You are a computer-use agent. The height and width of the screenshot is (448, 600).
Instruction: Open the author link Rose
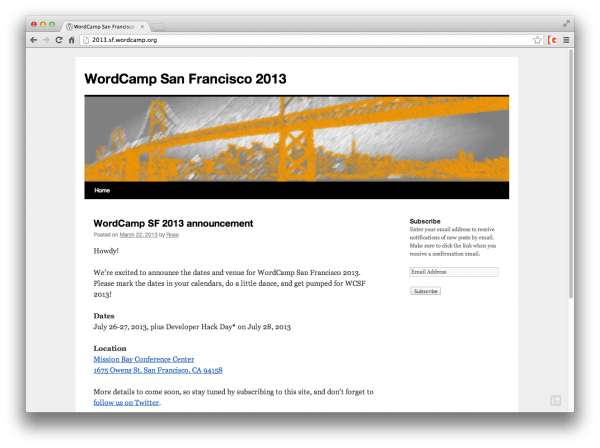point(172,235)
